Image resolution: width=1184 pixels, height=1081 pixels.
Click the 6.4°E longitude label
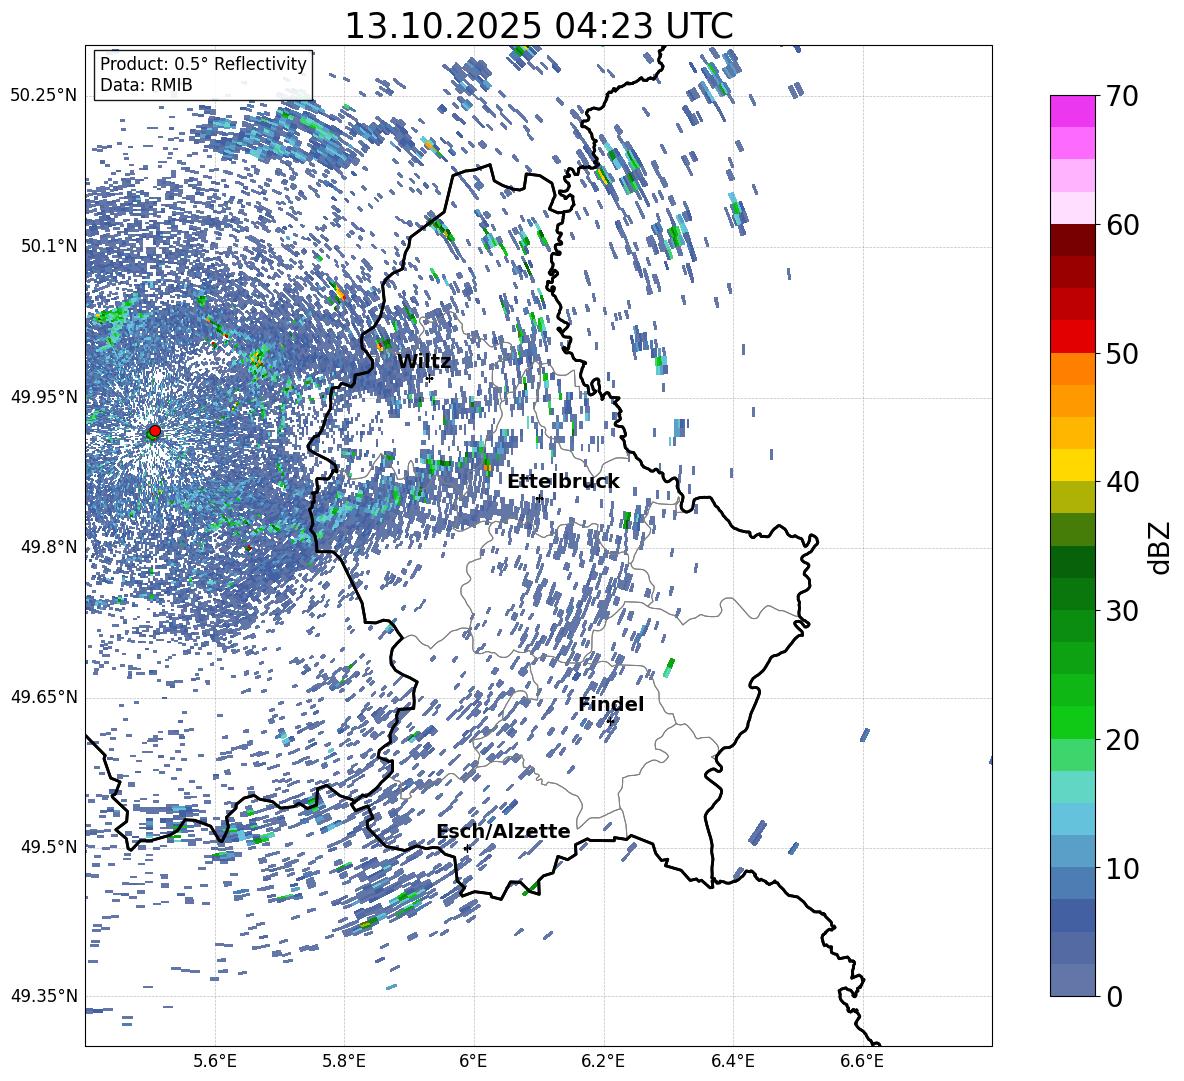[732, 1061]
